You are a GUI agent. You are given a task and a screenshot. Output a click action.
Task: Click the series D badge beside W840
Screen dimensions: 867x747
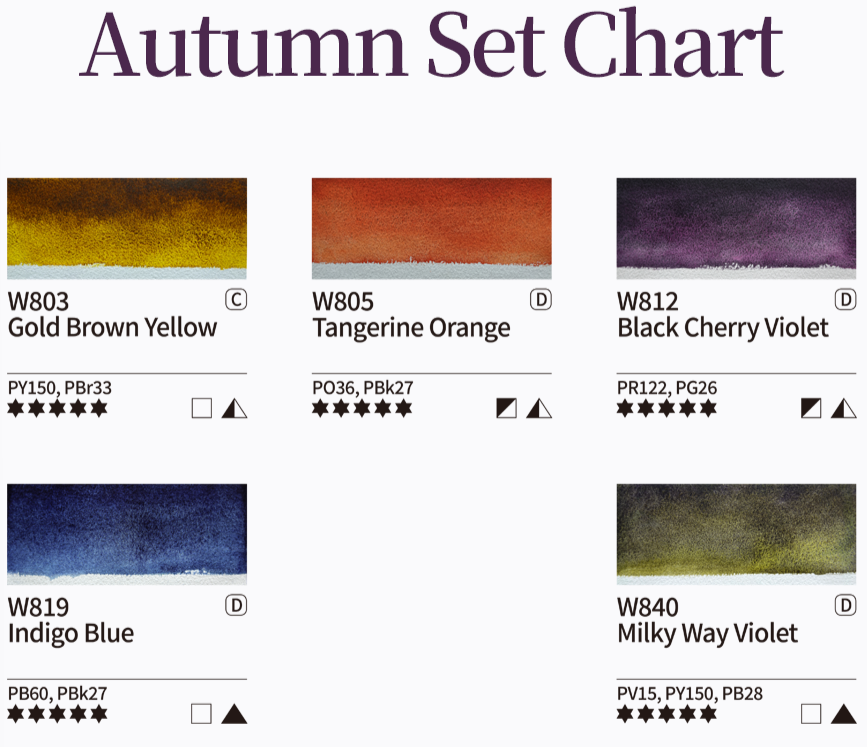pos(846,605)
